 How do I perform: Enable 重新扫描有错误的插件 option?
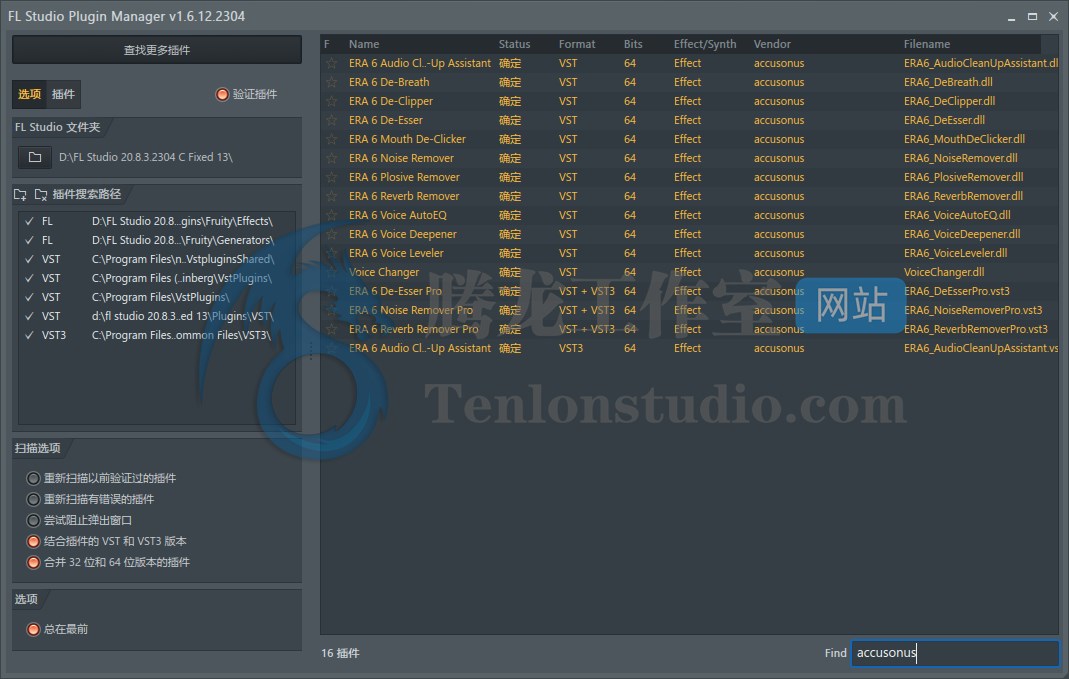(33, 499)
